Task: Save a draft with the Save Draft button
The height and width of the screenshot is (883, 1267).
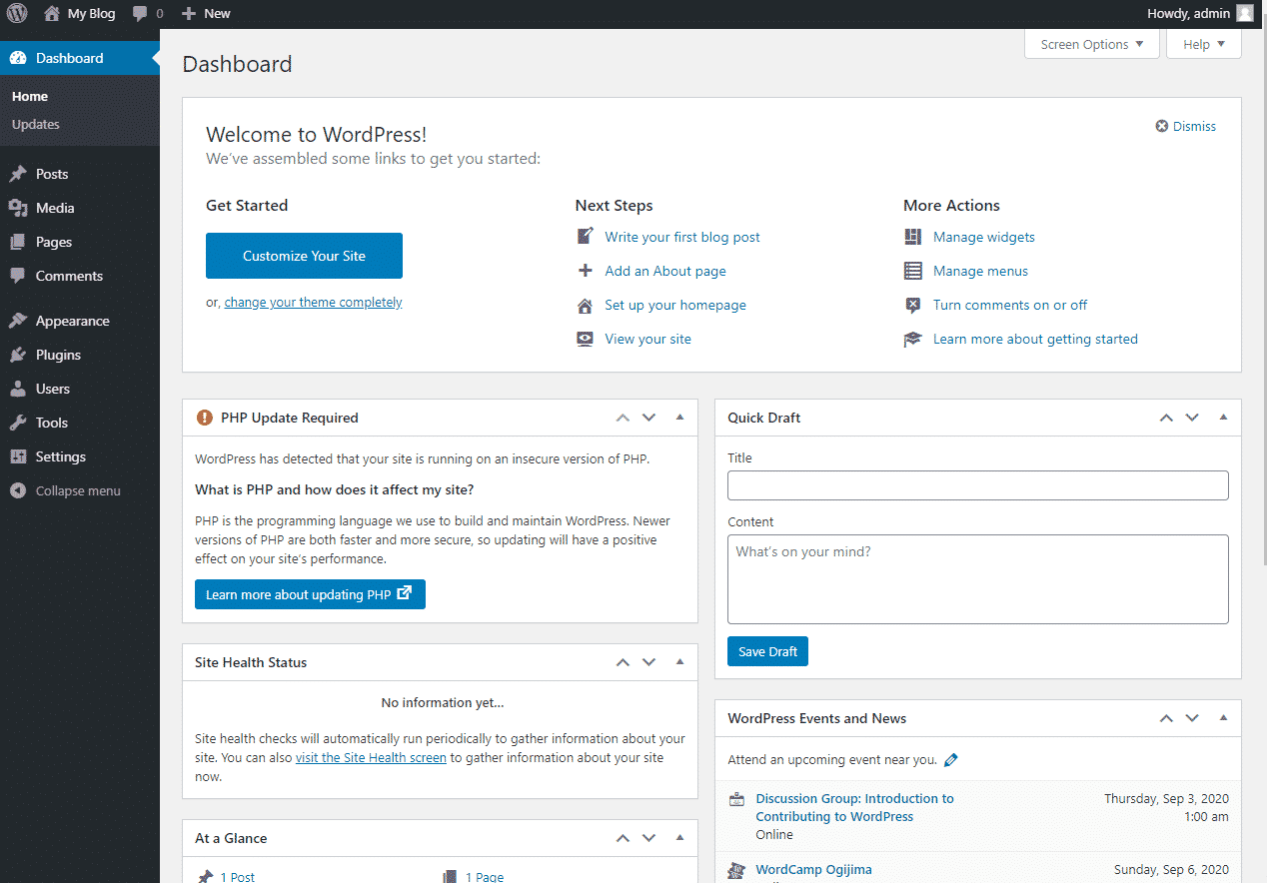Action: [x=767, y=651]
